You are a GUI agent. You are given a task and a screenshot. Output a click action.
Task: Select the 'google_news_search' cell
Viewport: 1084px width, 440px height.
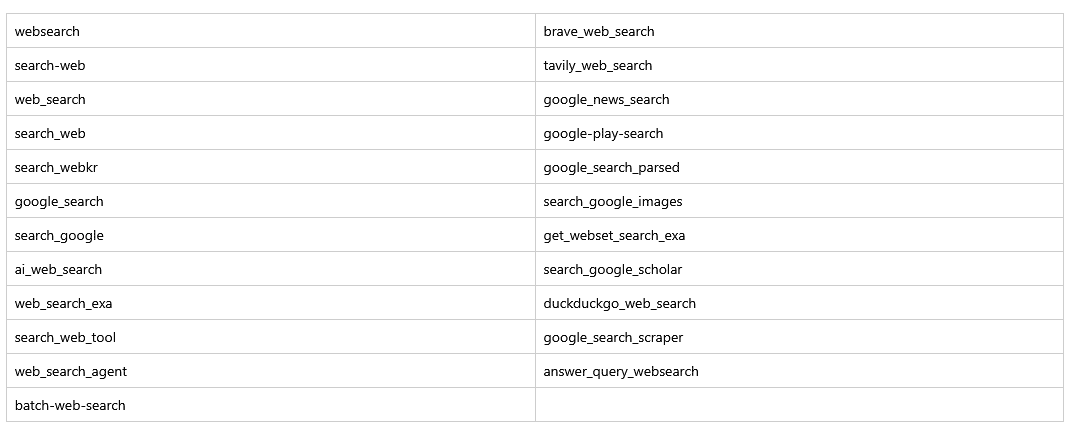click(x=607, y=99)
